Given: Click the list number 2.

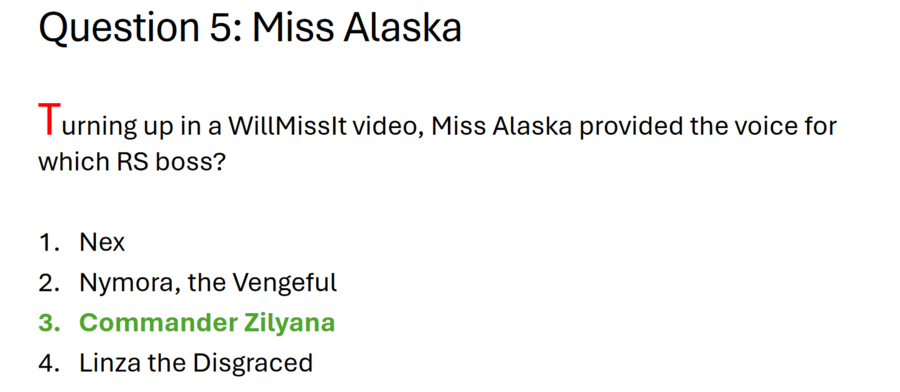Looking at the screenshot, I should 48,282.
